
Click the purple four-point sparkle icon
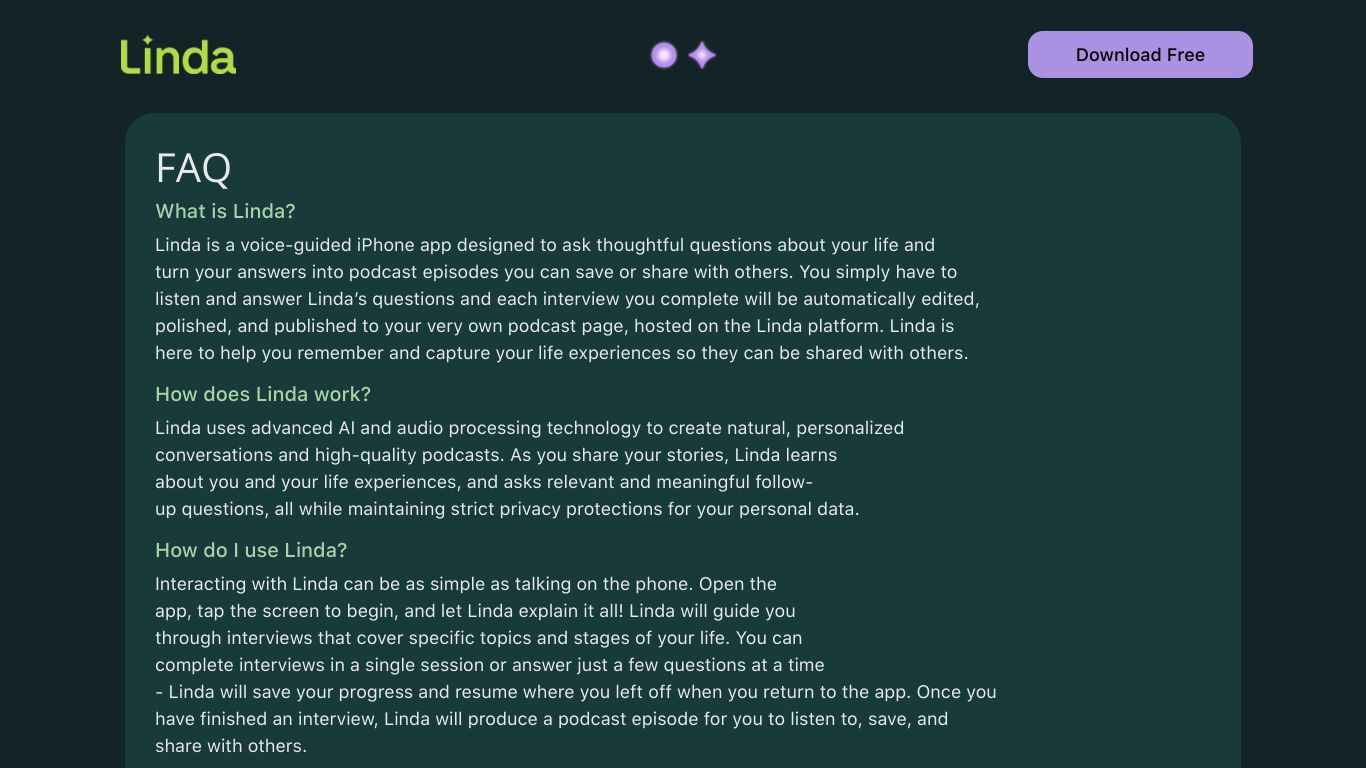coord(702,55)
